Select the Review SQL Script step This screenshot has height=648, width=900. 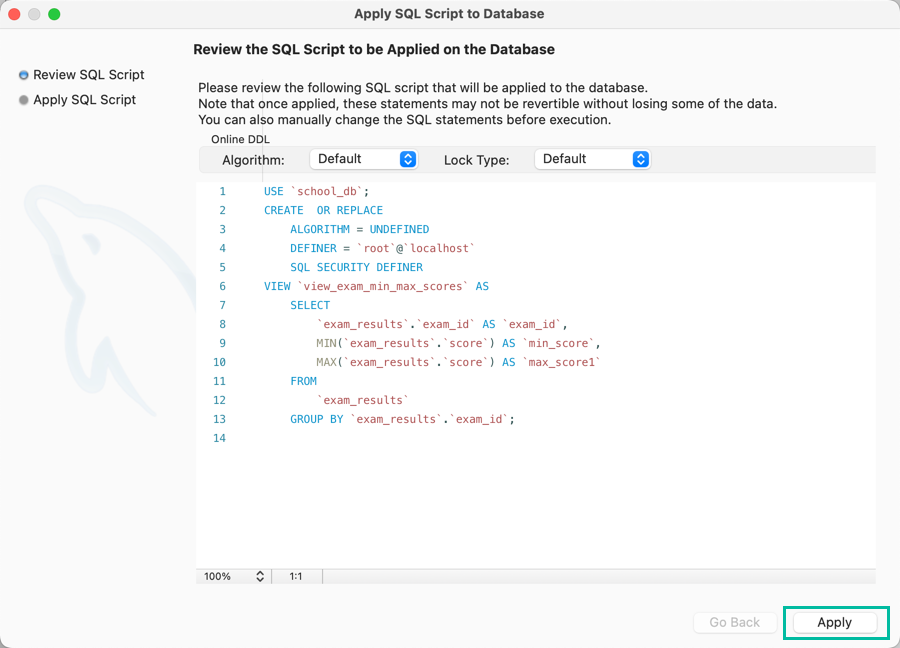tap(82, 75)
